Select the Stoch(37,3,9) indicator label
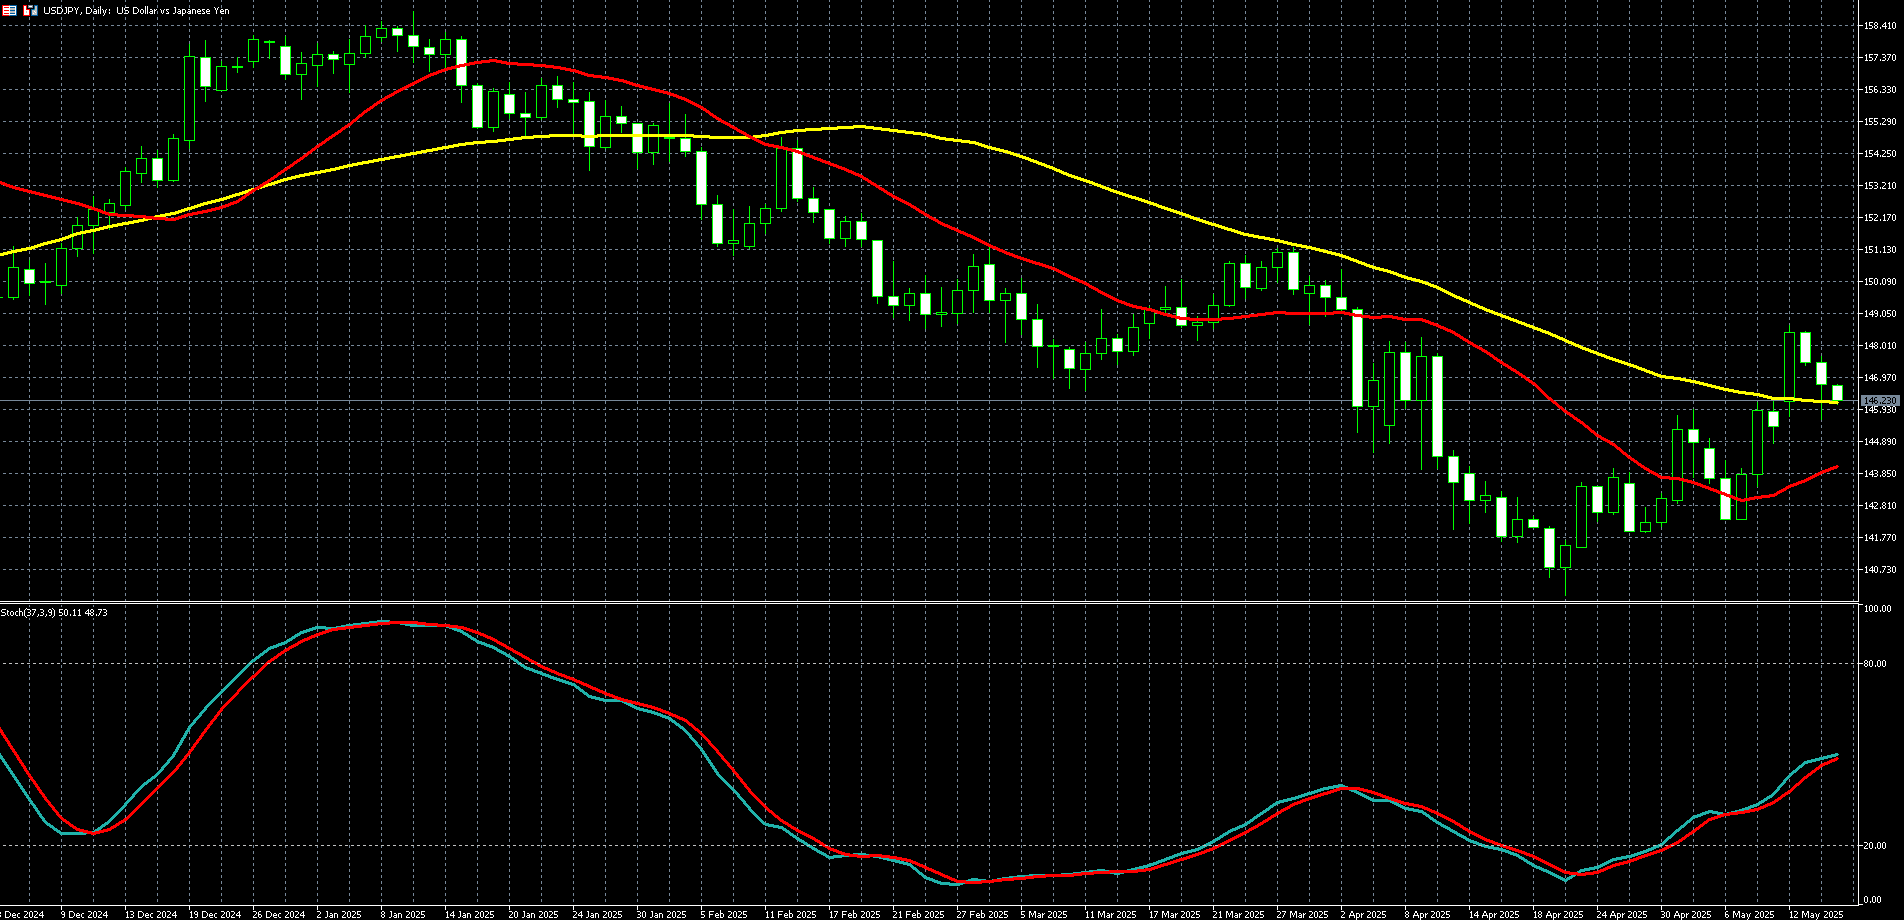 (54, 612)
